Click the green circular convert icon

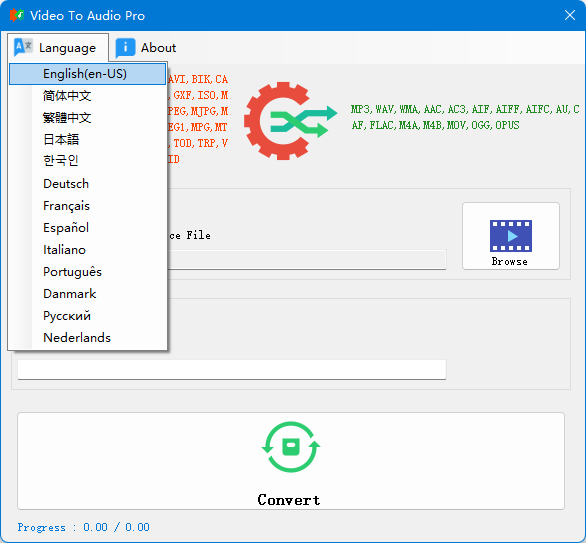point(291,447)
